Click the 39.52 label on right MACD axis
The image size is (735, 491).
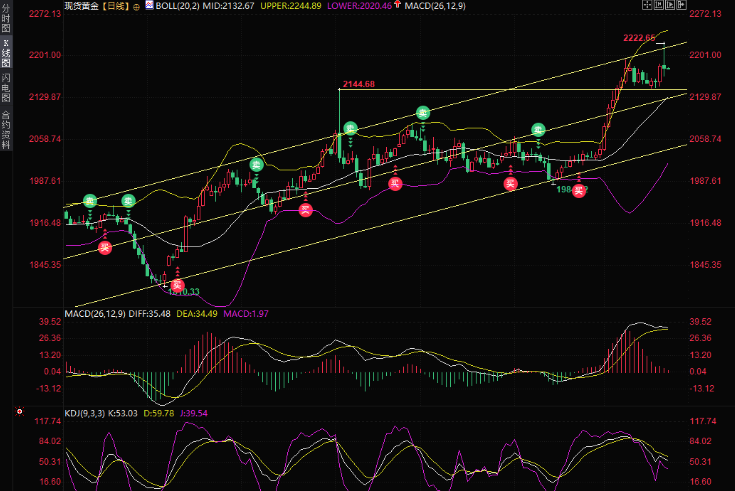click(700, 322)
